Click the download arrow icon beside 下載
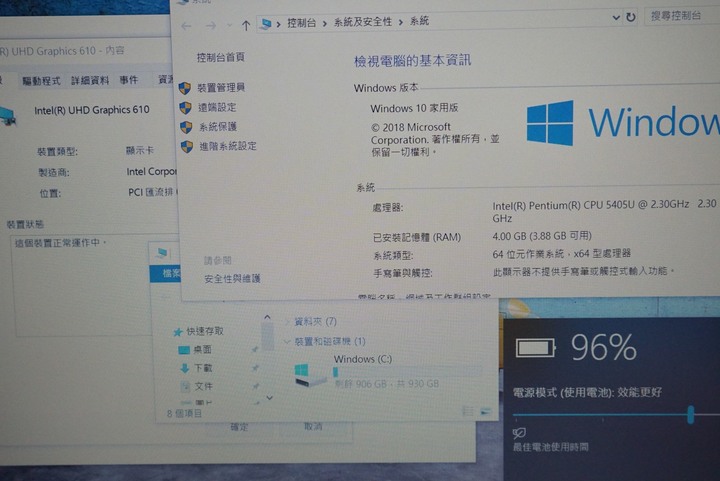720x481 pixels. click(185, 368)
